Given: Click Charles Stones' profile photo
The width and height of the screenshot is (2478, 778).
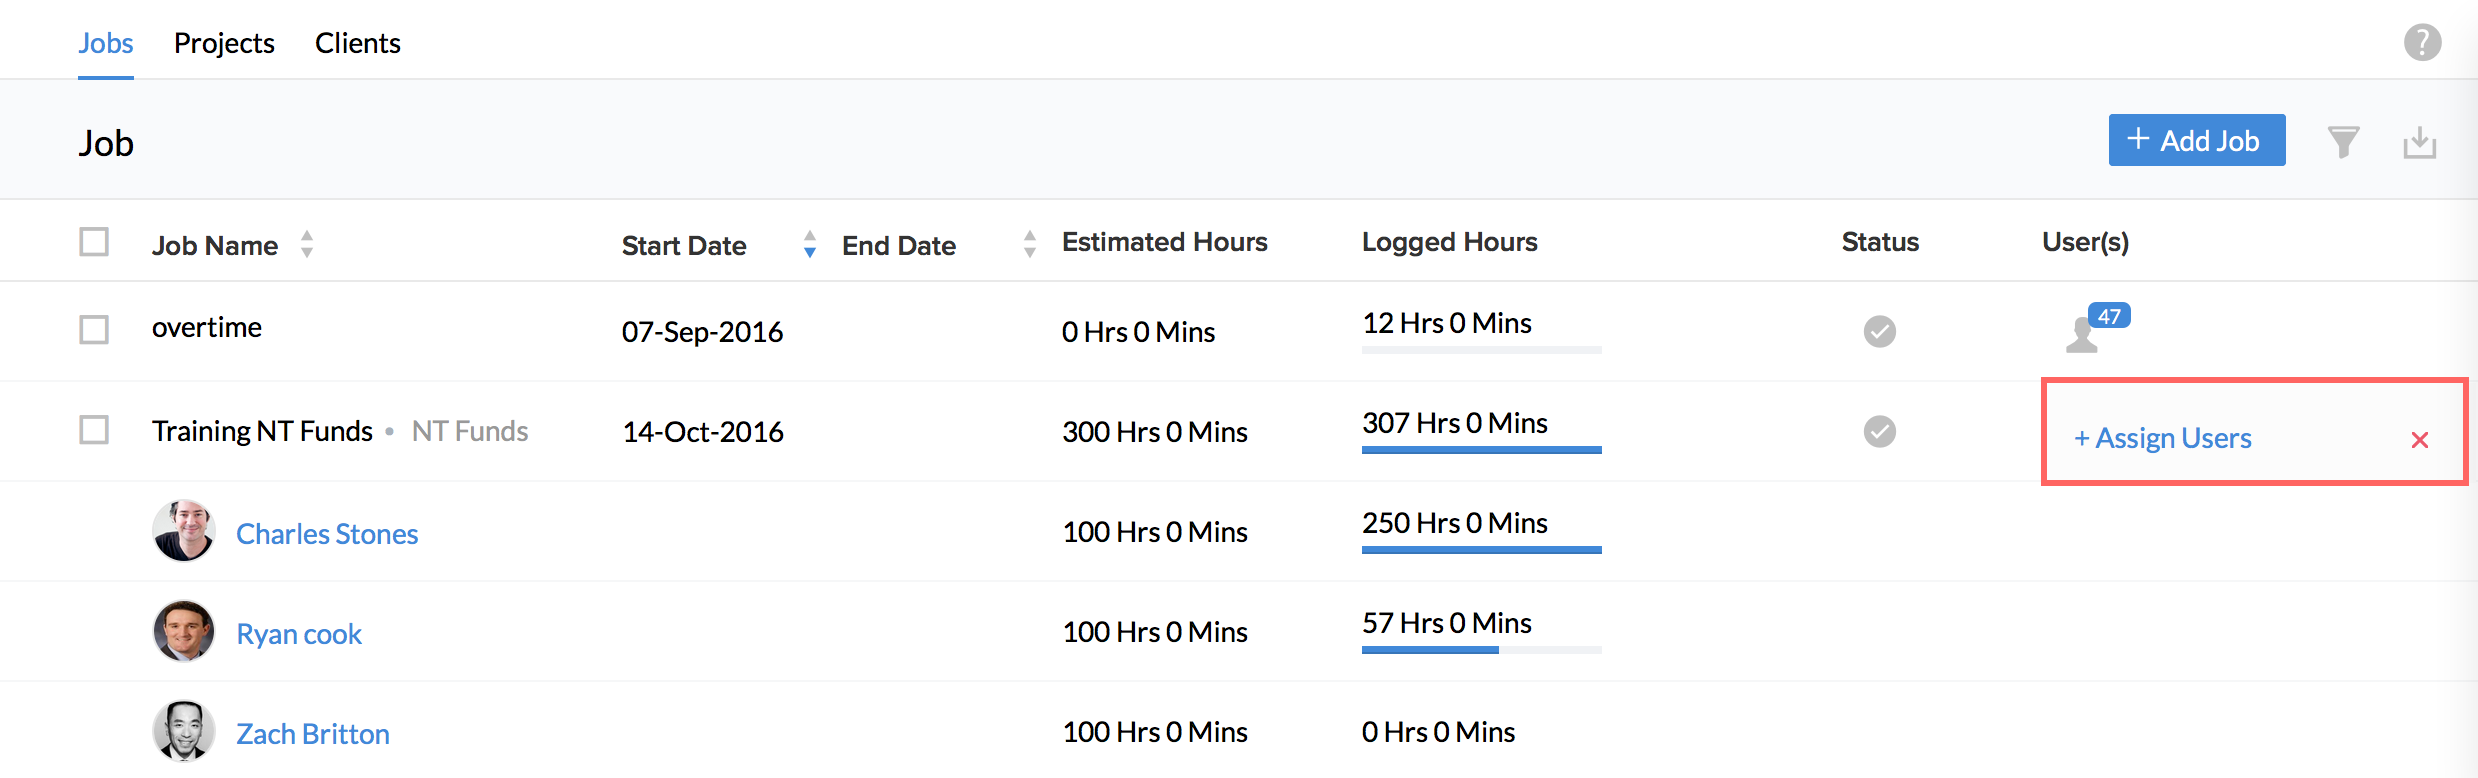Looking at the screenshot, I should pyautogui.click(x=184, y=531).
